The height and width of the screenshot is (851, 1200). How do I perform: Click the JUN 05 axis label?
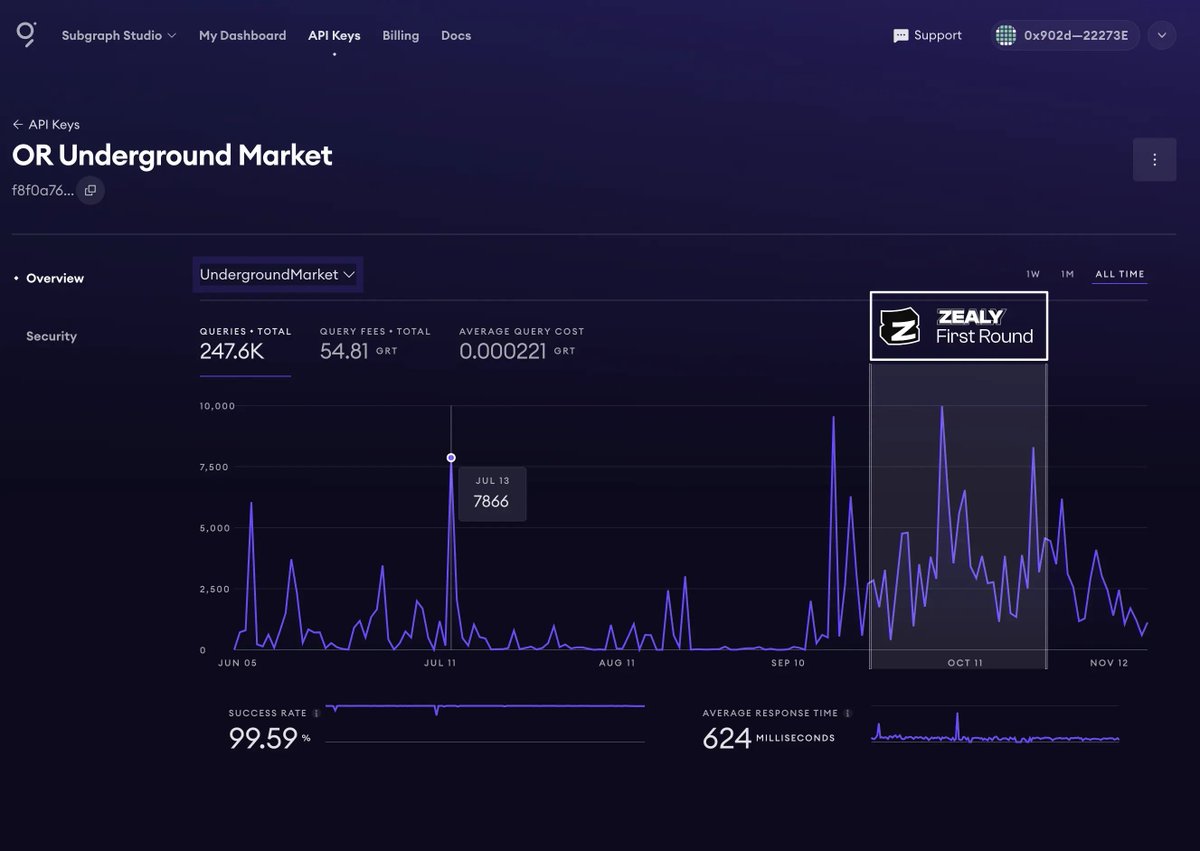[237, 663]
